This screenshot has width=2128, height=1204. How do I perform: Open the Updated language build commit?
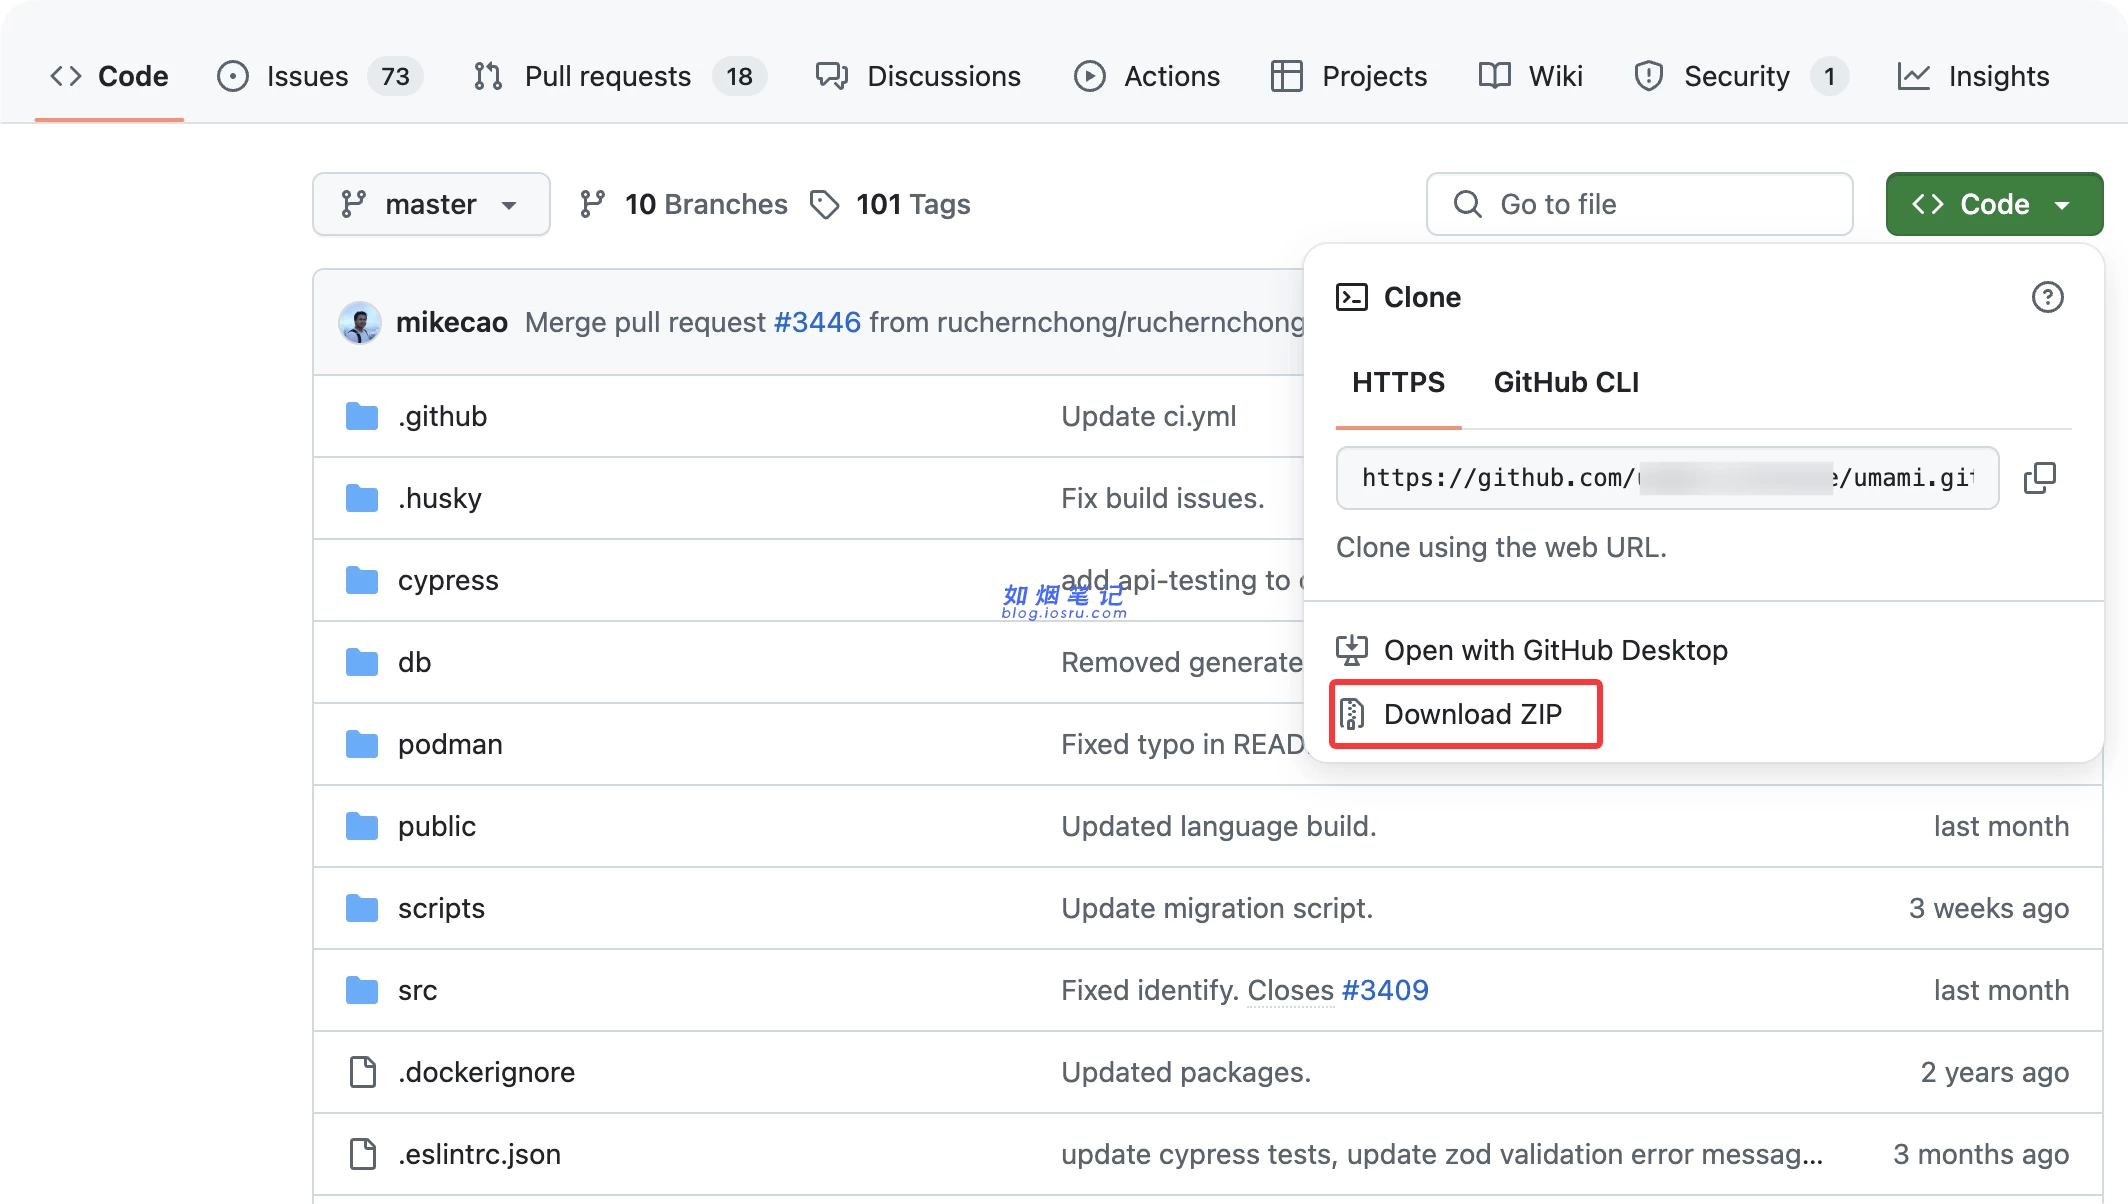[x=1219, y=826]
